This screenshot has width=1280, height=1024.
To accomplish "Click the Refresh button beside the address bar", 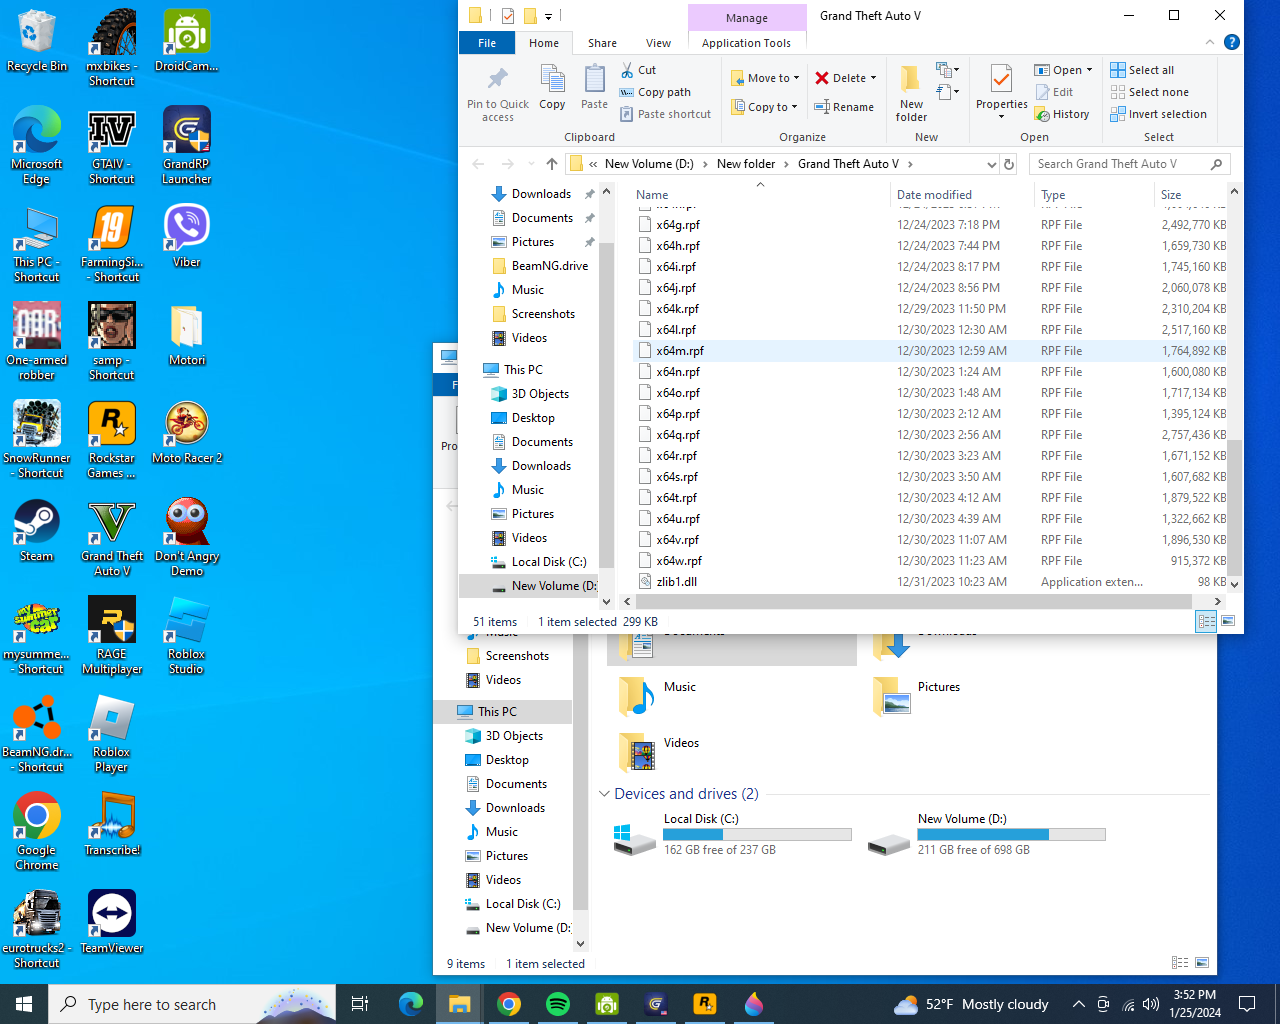I will (x=1009, y=164).
